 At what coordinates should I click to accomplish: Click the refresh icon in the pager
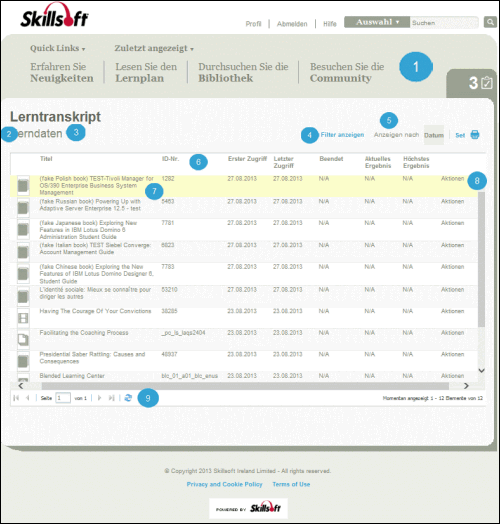coord(128,398)
